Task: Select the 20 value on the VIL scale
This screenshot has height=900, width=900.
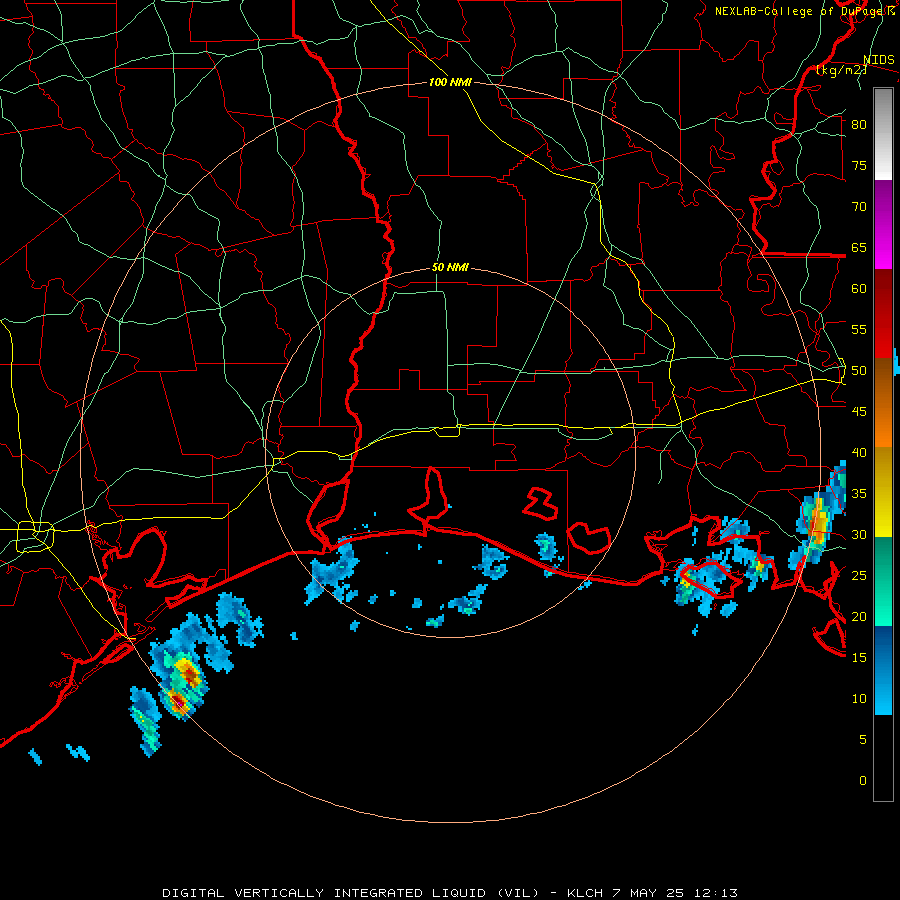Action: pyautogui.click(x=859, y=616)
